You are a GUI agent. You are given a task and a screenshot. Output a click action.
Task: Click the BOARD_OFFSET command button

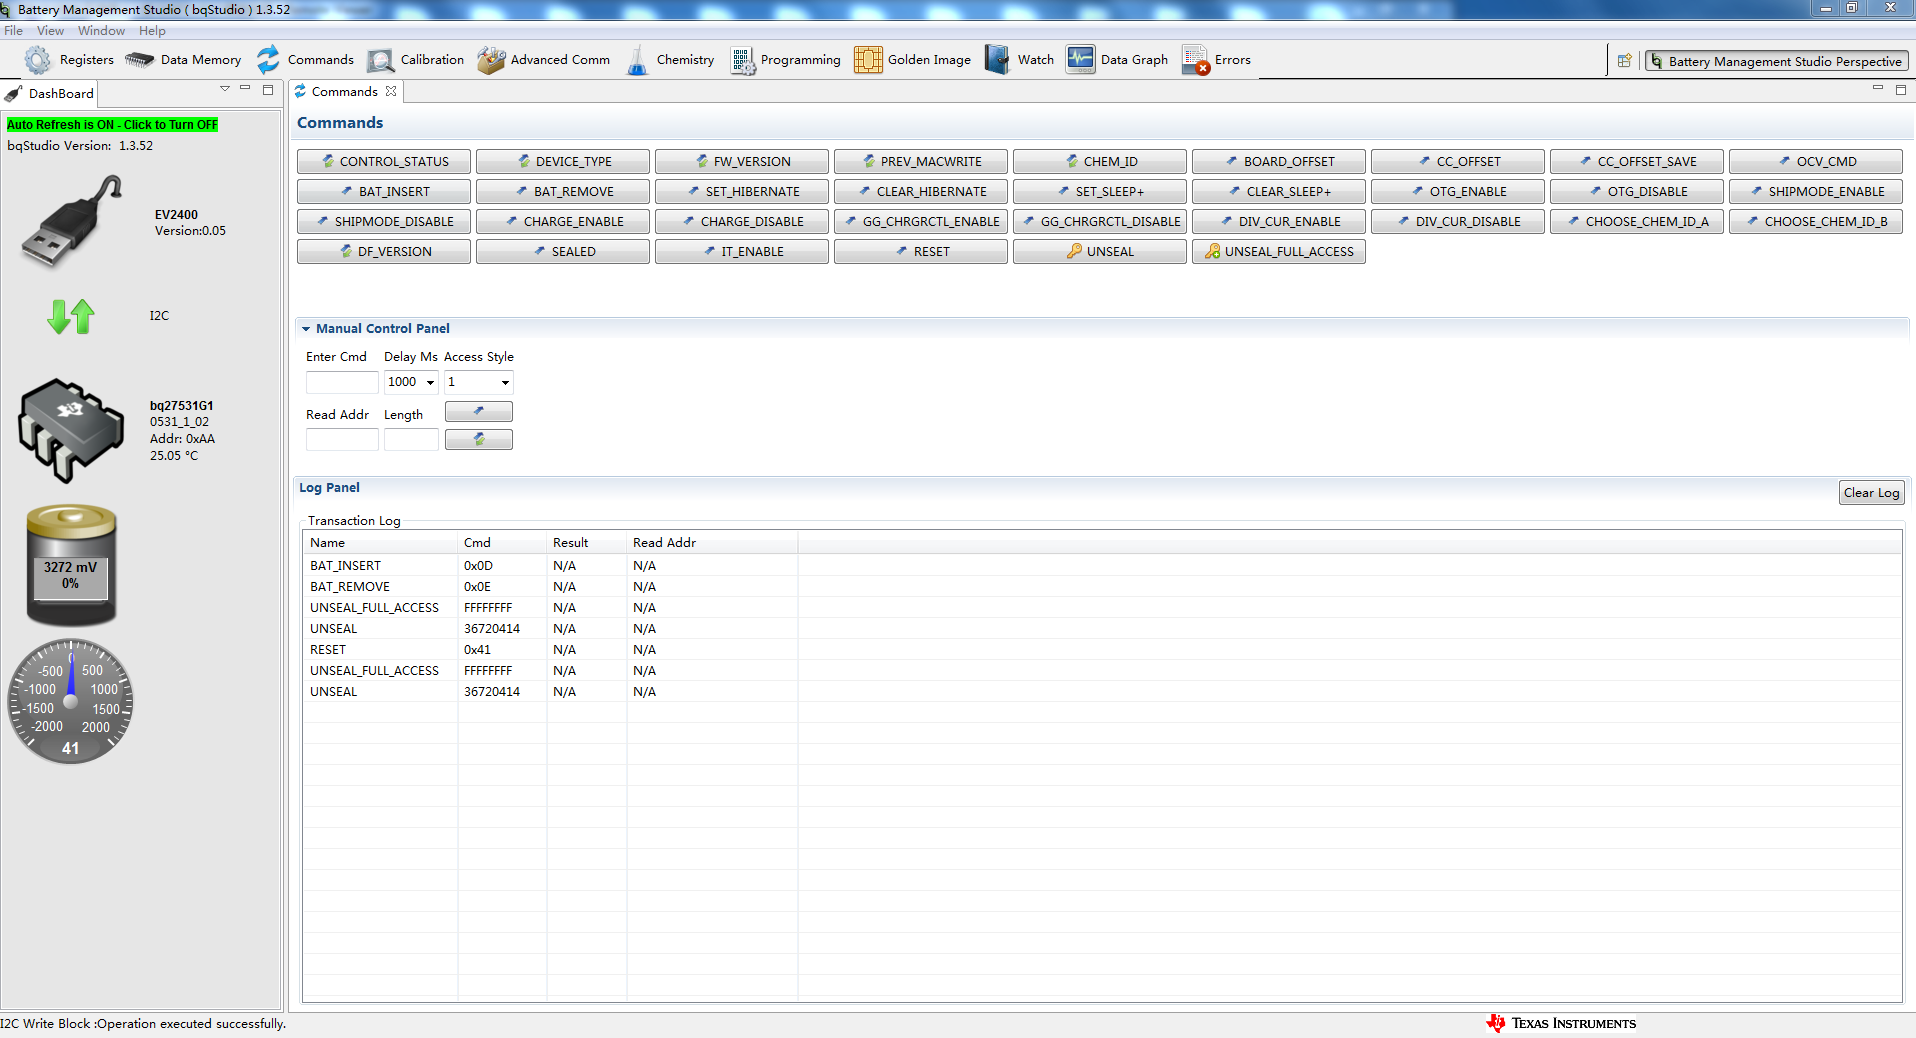point(1279,162)
